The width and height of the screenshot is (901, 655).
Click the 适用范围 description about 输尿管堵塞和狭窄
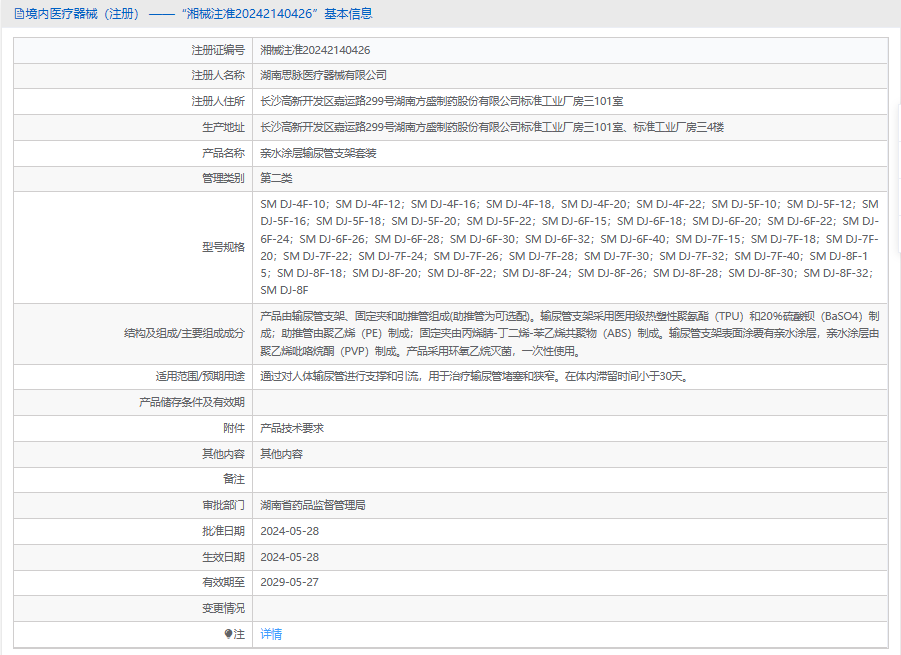pos(475,376)
